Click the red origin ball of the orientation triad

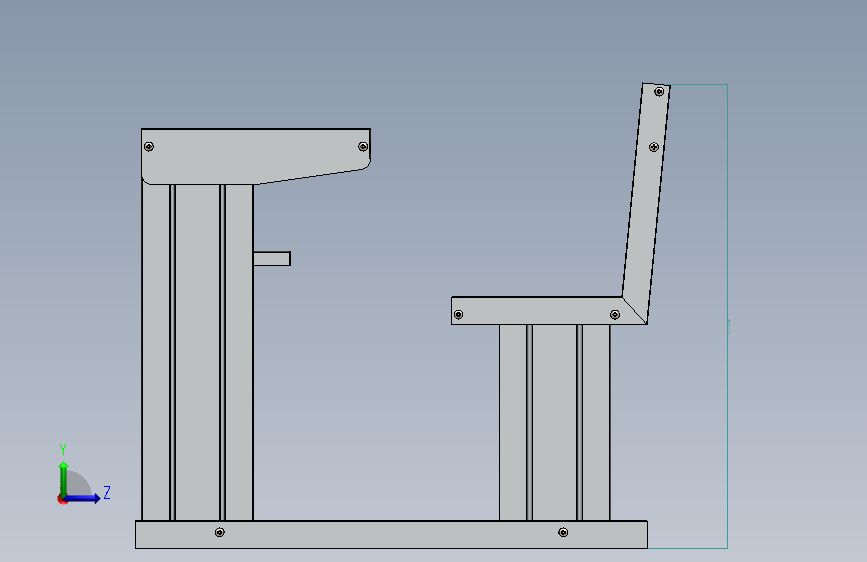coord(61,499)
